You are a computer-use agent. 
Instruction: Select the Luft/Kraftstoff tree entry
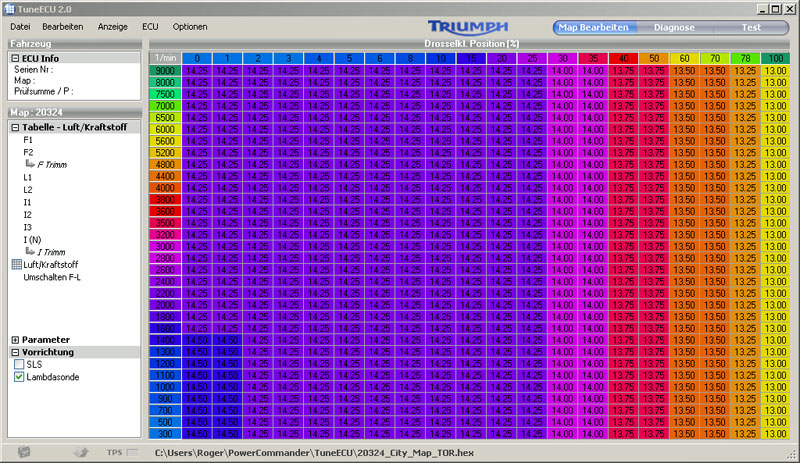coord(51,264)
